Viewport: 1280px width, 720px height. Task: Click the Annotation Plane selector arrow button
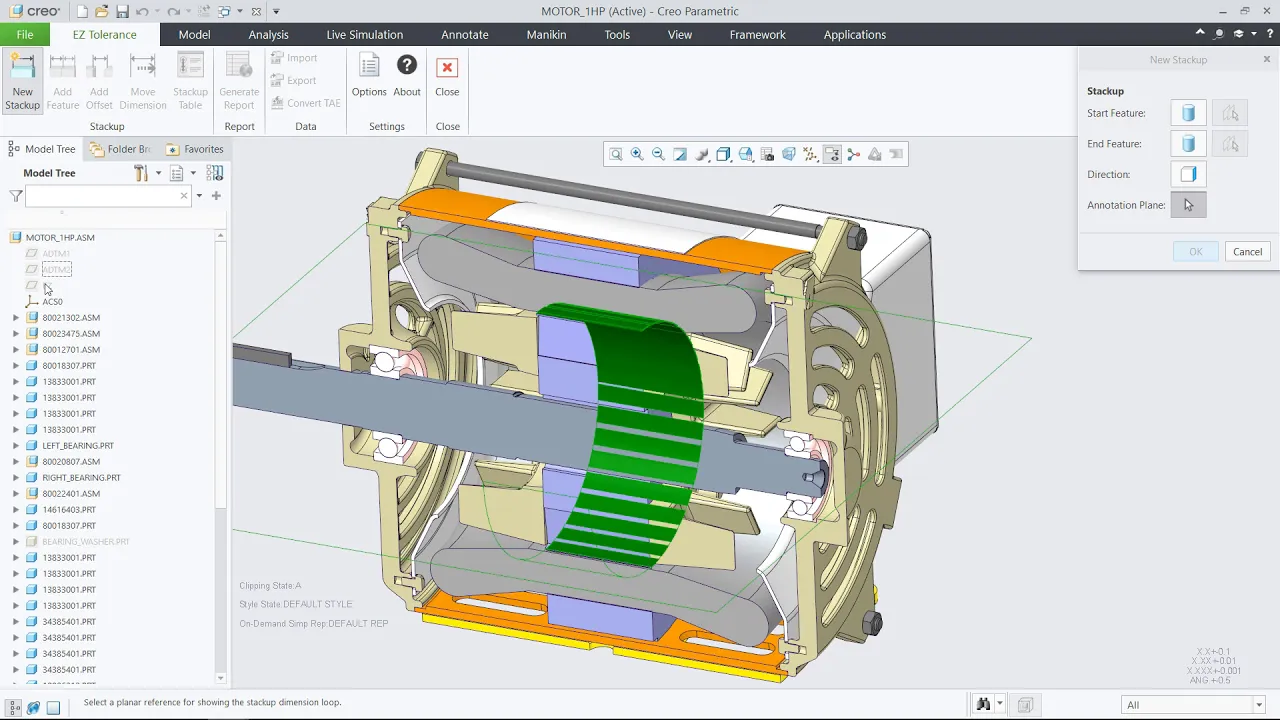click(1189, 205)
